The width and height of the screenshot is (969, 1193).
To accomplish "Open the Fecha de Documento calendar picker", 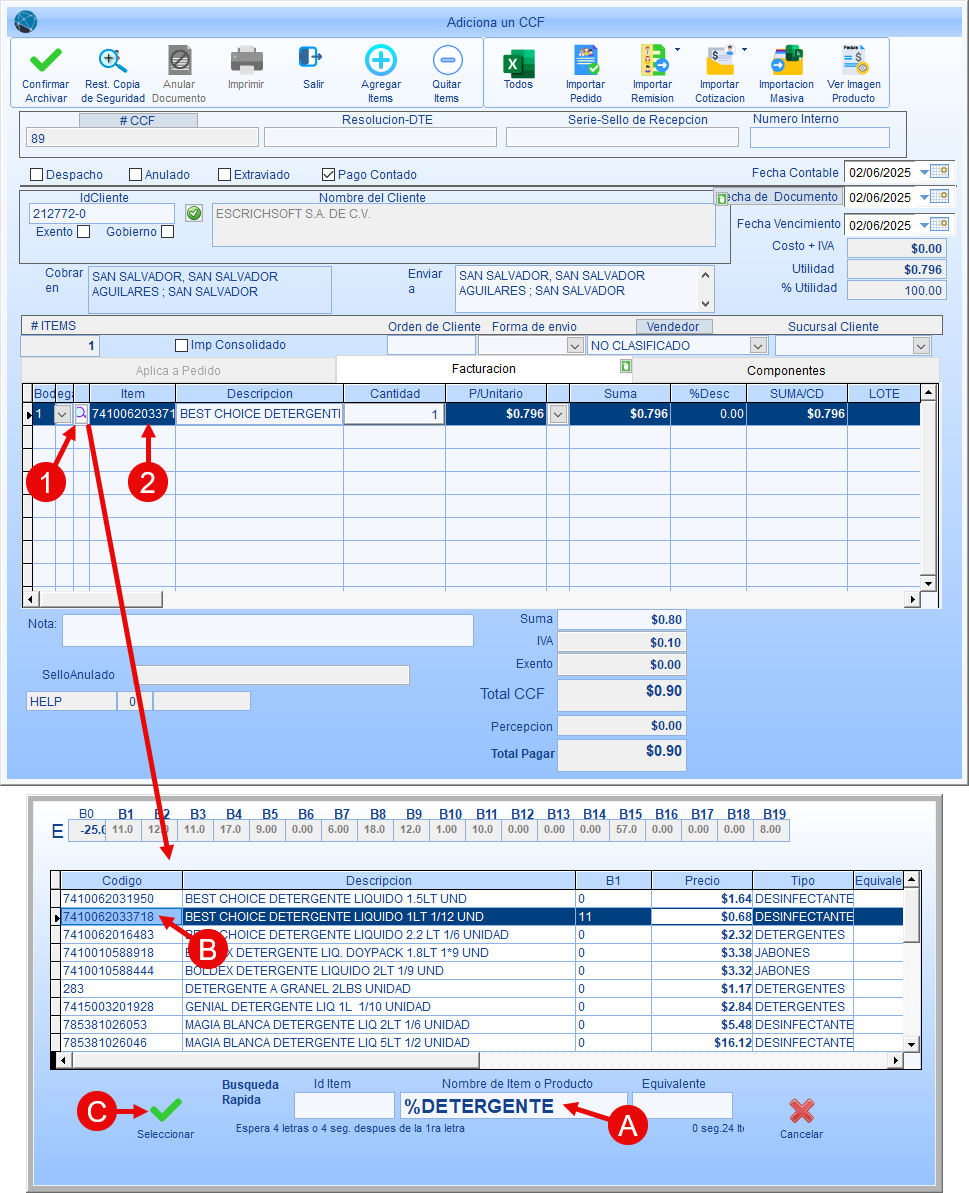I will click(940, 197).
